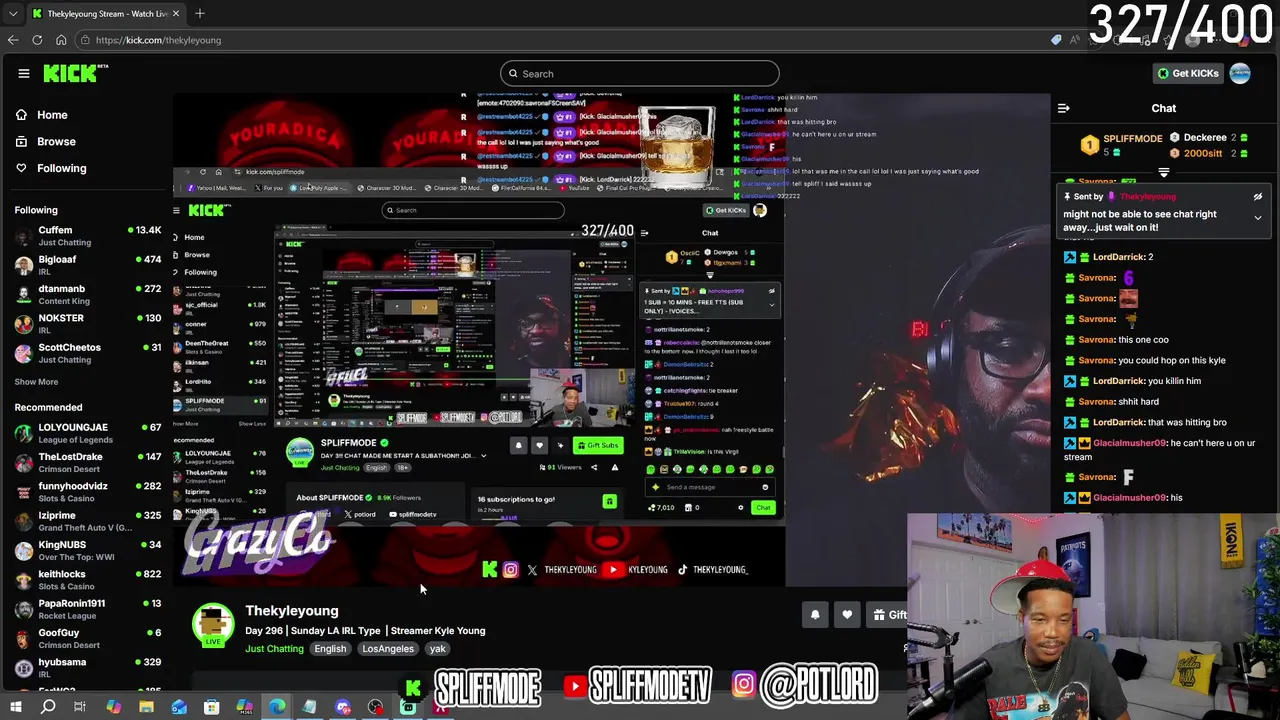Click the Thekyleyoung live avatar

213,625
